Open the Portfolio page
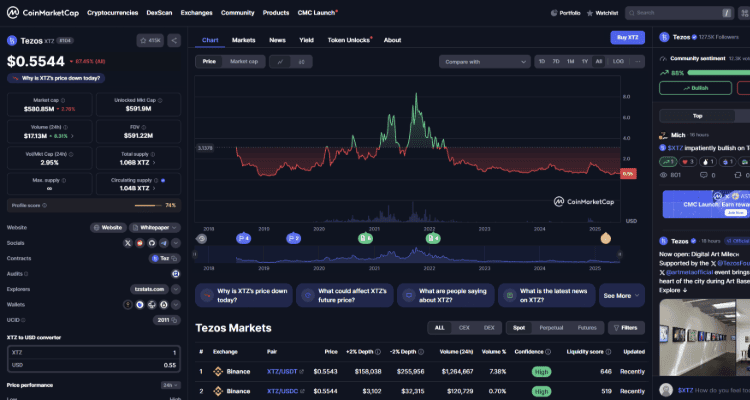The image size is (750, 400). pyautogui.click(x=565, y=13)
